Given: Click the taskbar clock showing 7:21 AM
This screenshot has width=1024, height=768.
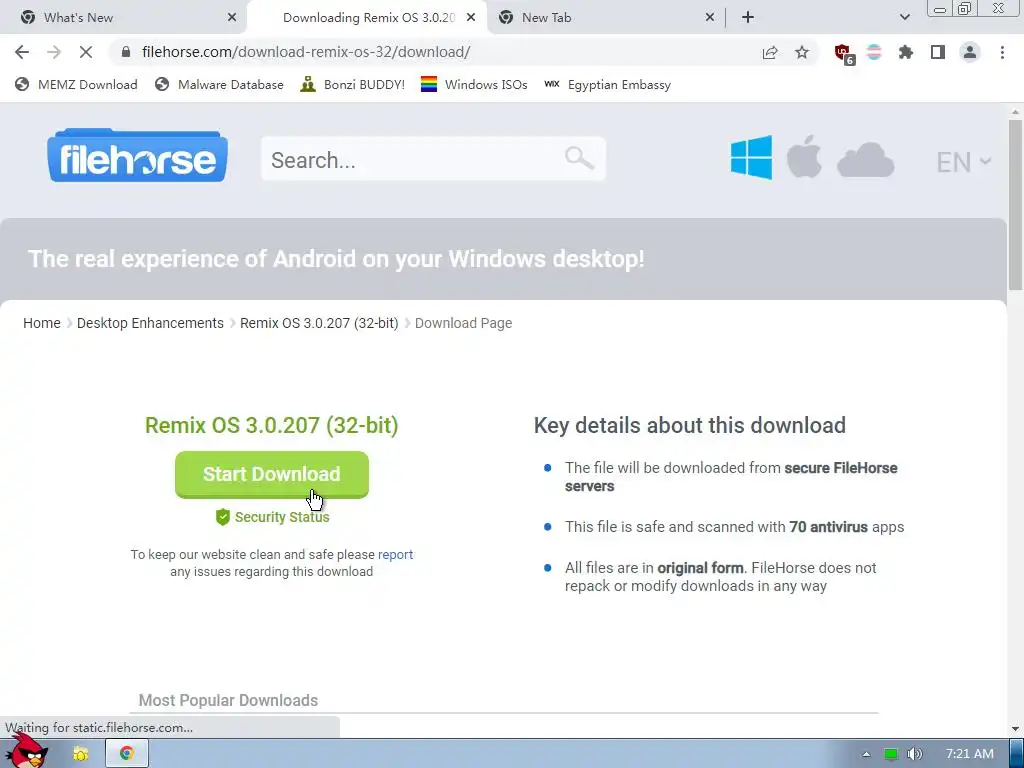Looking at the screenshot, I should [x=969, y=754].
